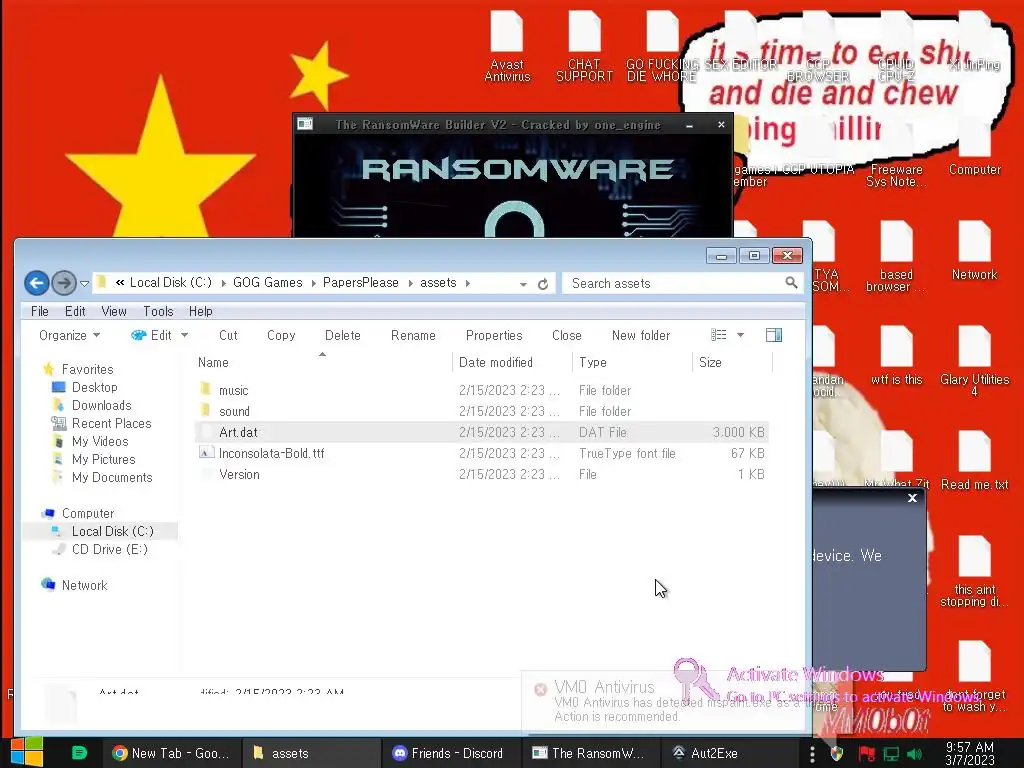Open the Avast Antivirus desktop icon

click(x=507, y=46)
